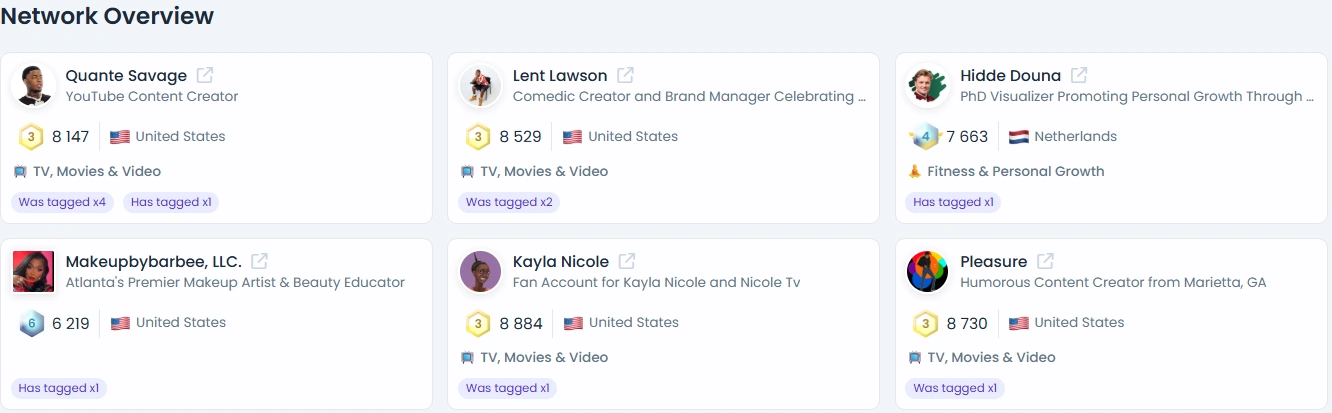The height and width of the screenshot is (413, 1332).
Task: Click the TV icon on Quante Savage's card
Action: (x=20, y=172)
